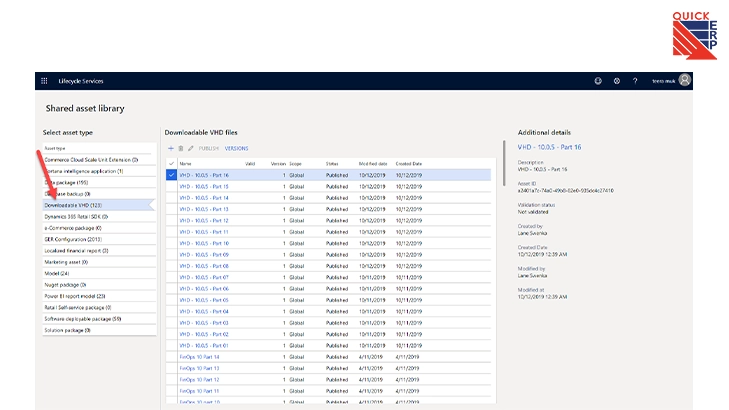Open FinOps 10 Part 14 file link
The width and height of the screenshot is (729, 410).
click(x=199, y=357)
